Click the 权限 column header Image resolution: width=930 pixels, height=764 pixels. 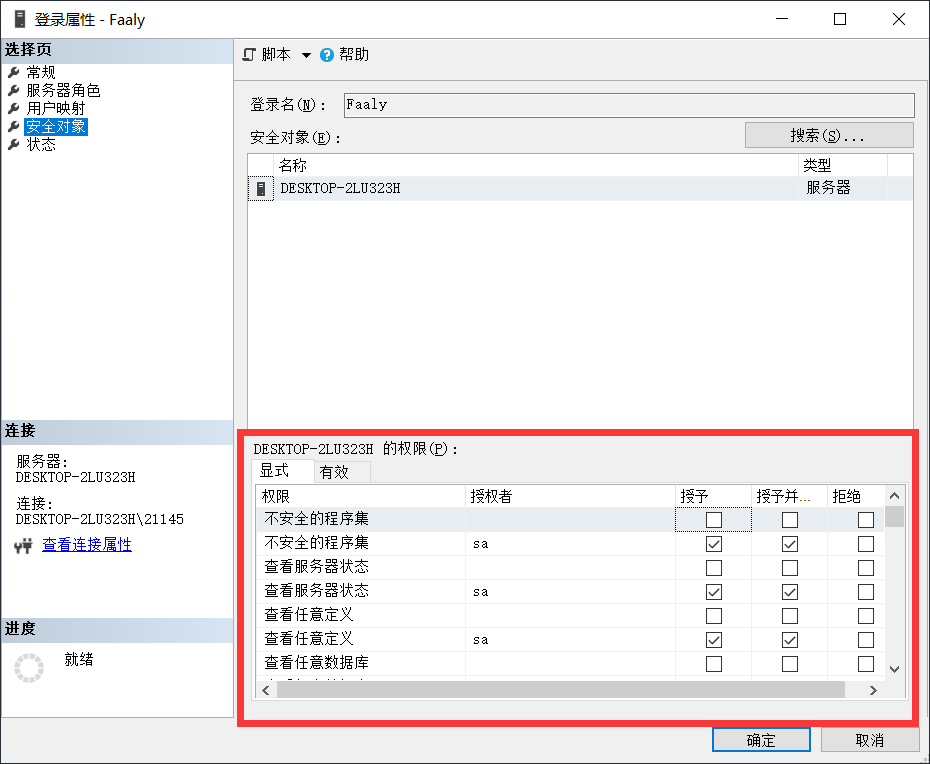pyautogui.click(x=361, y=496)
